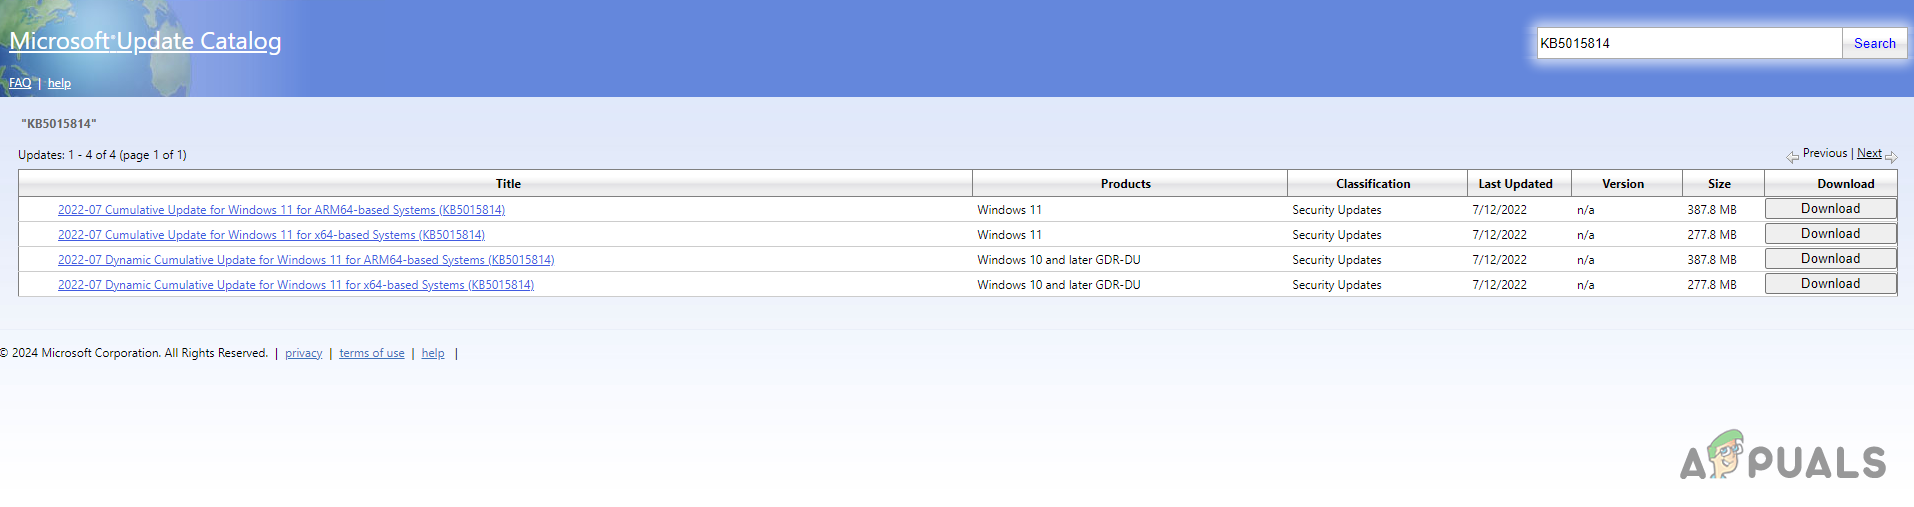Sort by the Classification column header

pyautogui.click(x=1373, y=184)
